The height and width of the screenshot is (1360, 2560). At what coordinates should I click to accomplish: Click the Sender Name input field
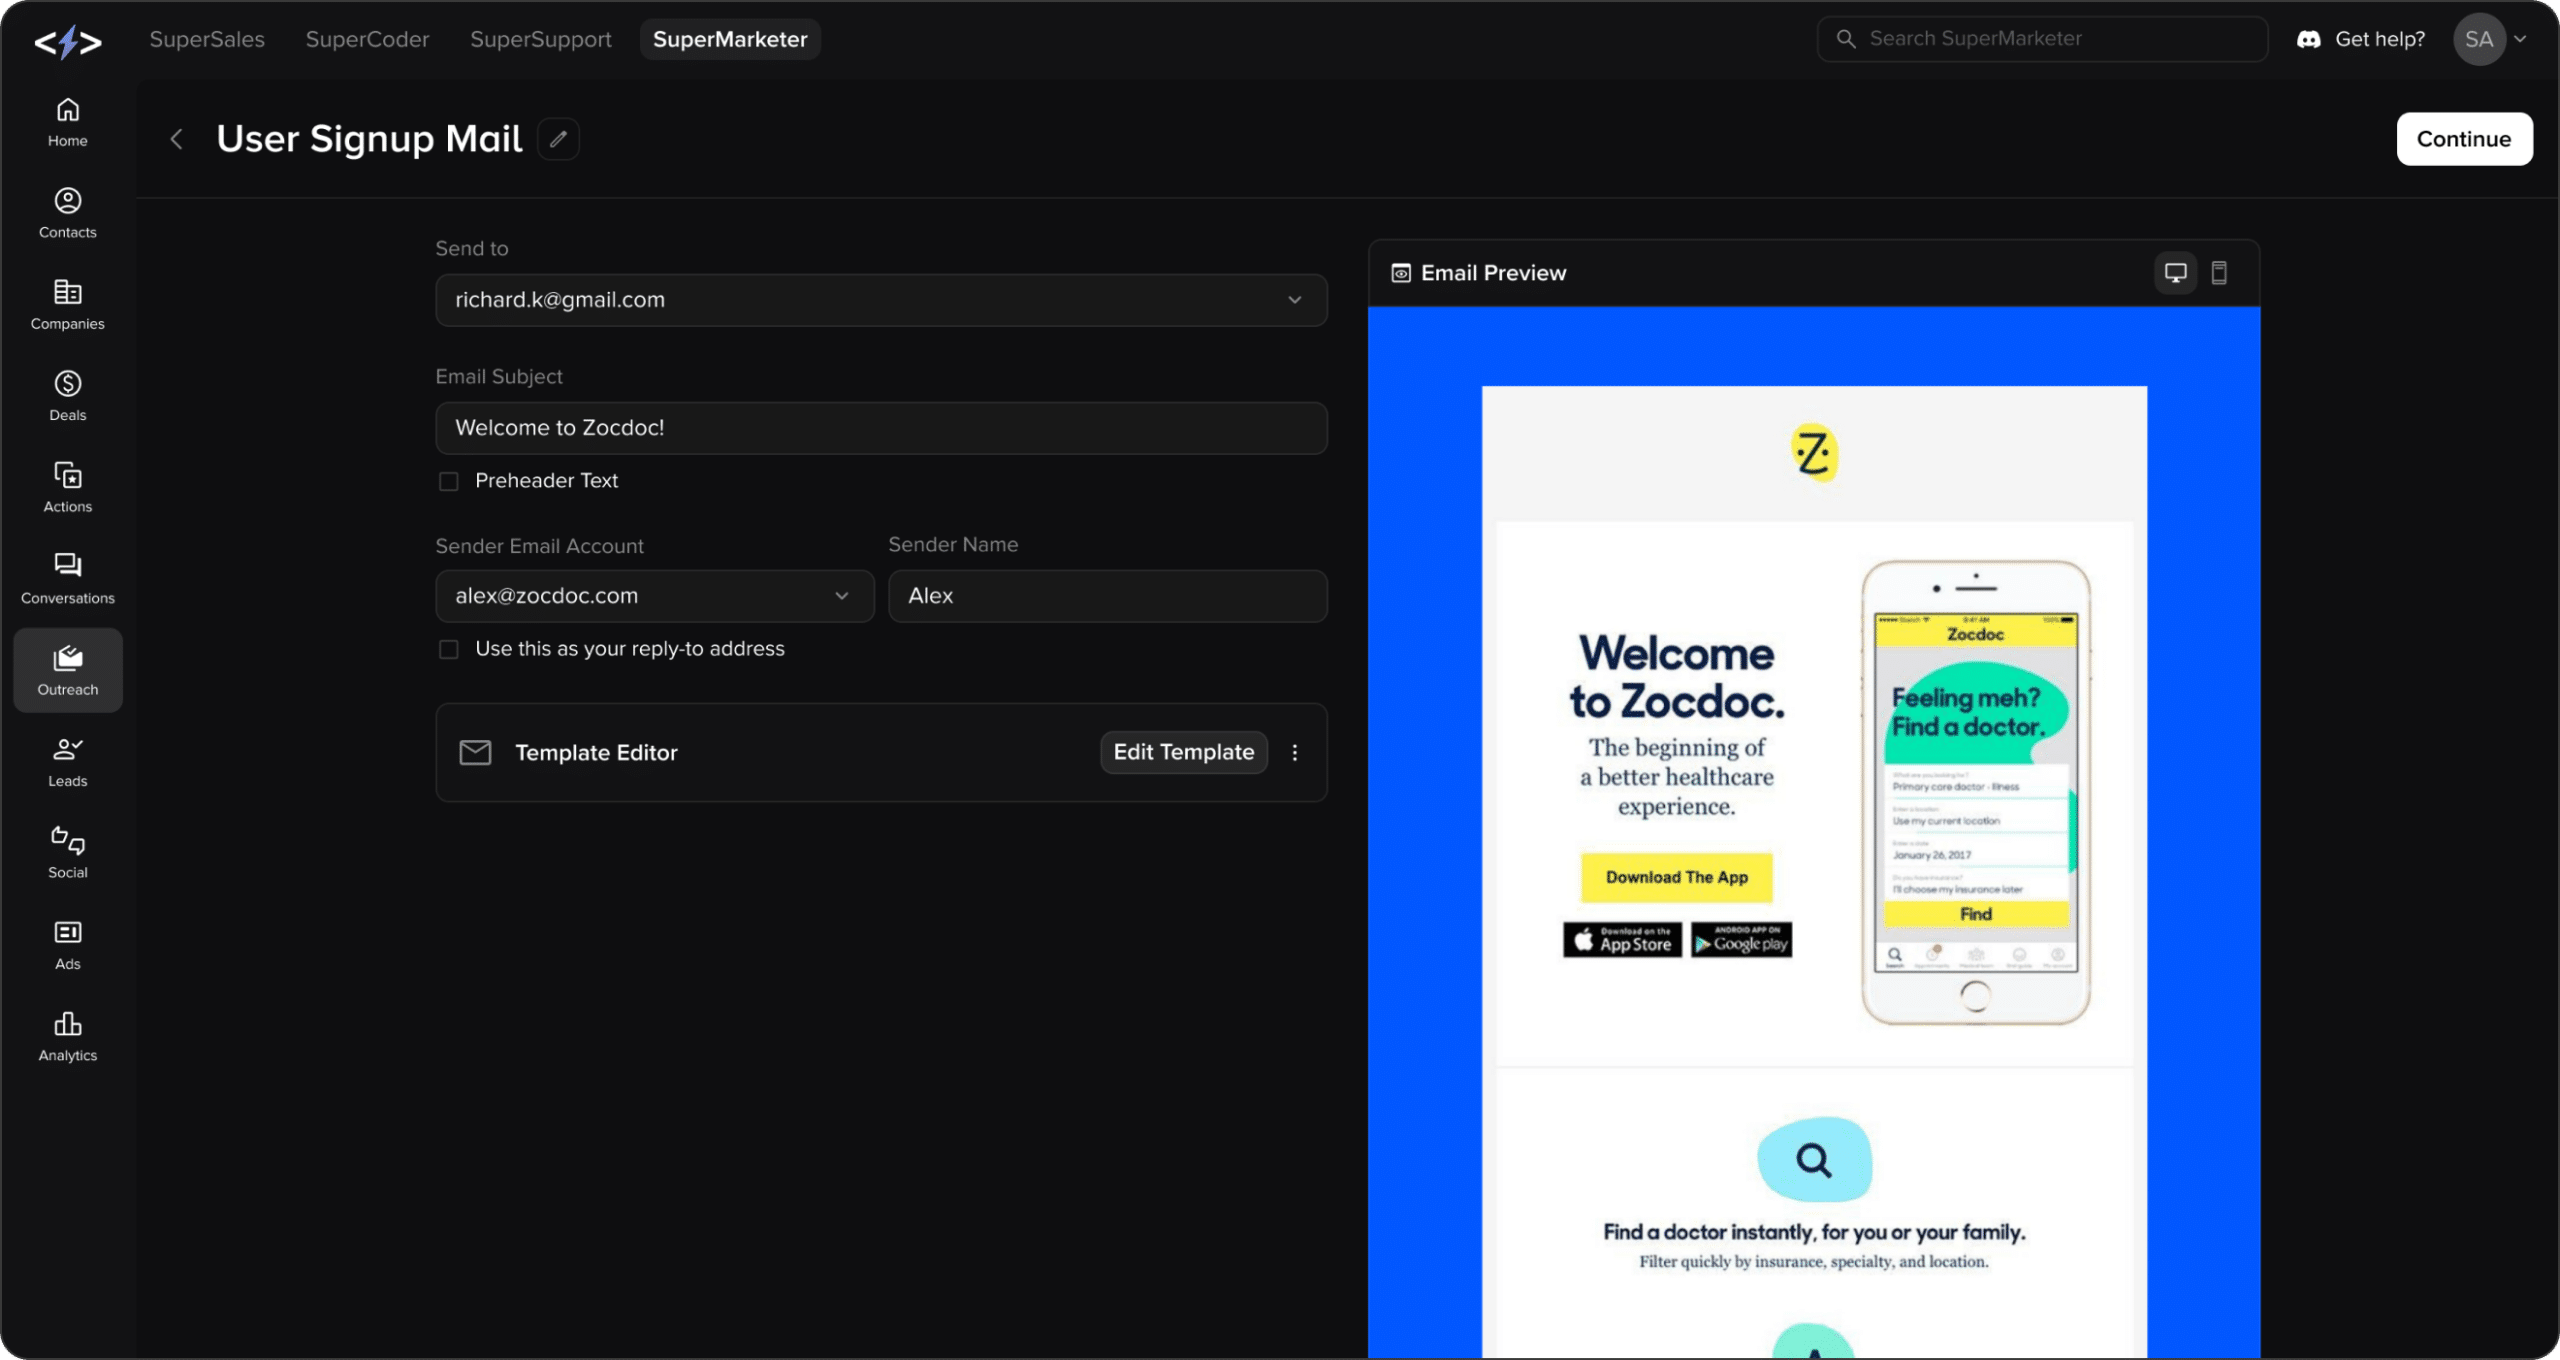(1108, 596)
